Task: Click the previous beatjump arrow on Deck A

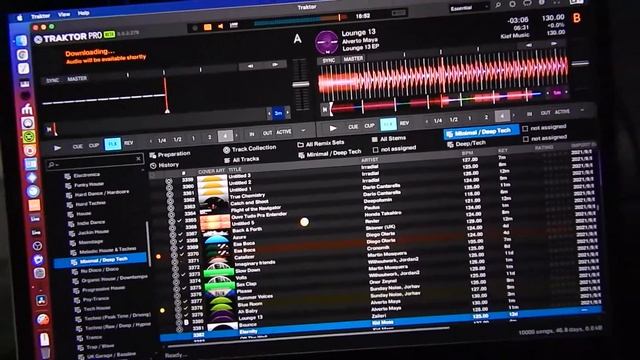Action: [251, 66]
